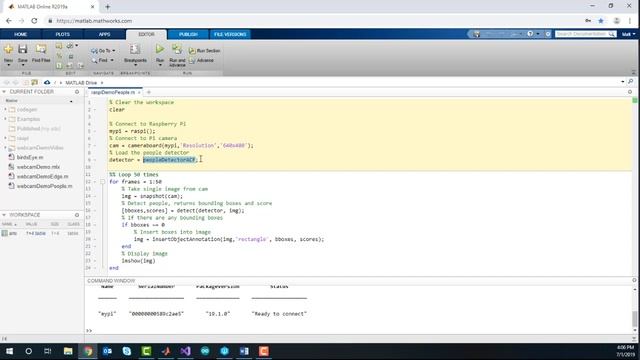Click the command prompt input line

pos(359,331)
